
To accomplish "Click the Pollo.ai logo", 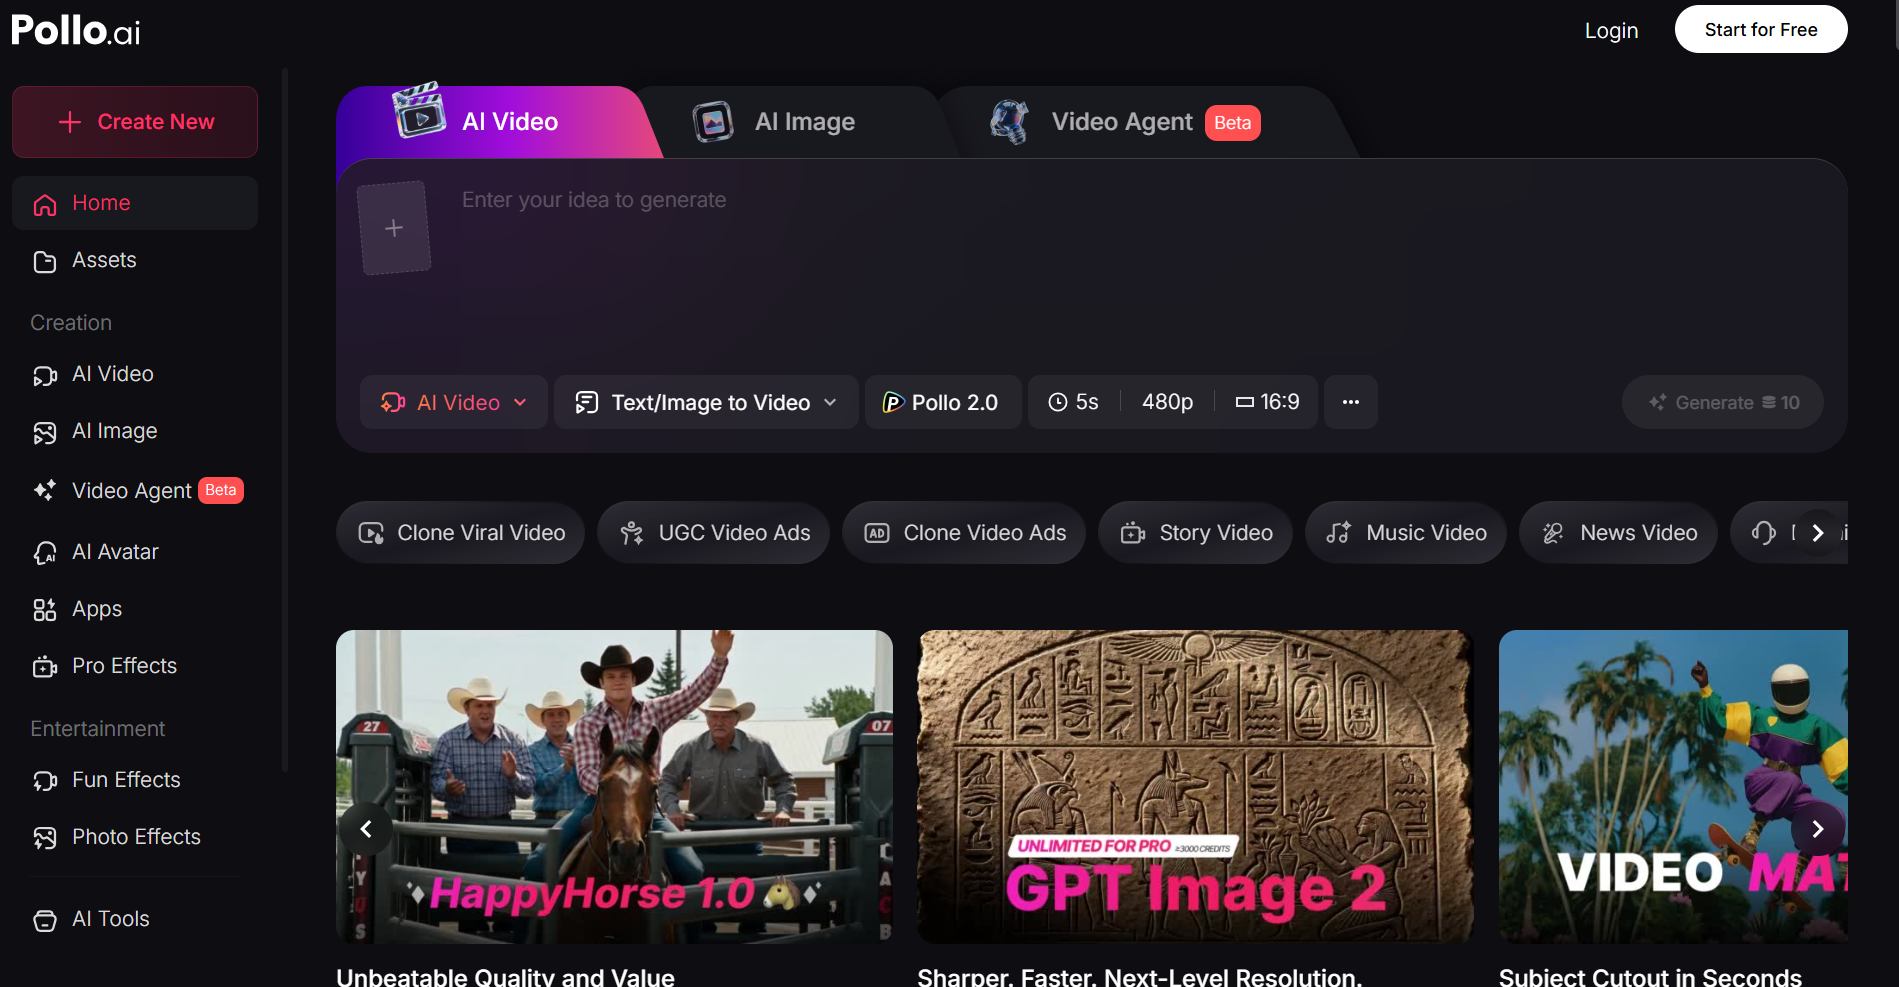I will click(x=75, y=30).
